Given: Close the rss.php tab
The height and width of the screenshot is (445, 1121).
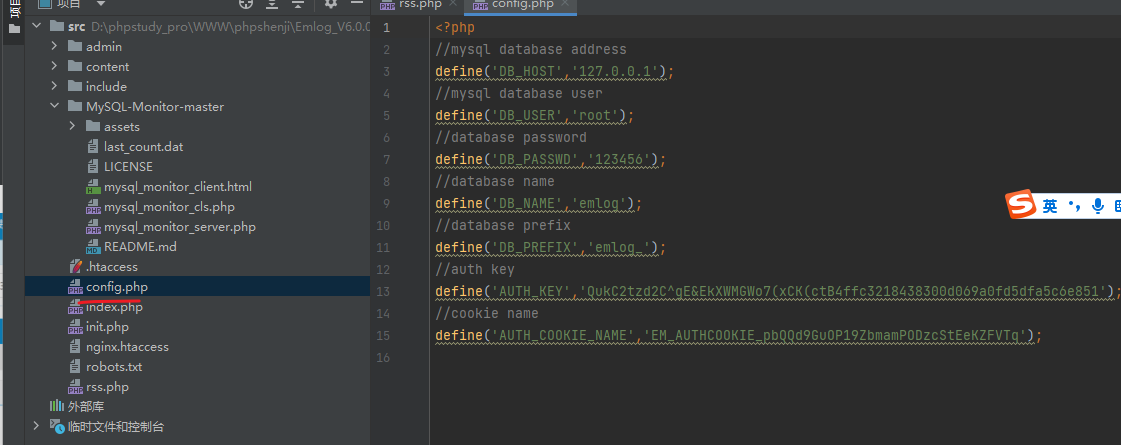Looking at the screenshot, I should pyautogui.click(x=453, y=4).
